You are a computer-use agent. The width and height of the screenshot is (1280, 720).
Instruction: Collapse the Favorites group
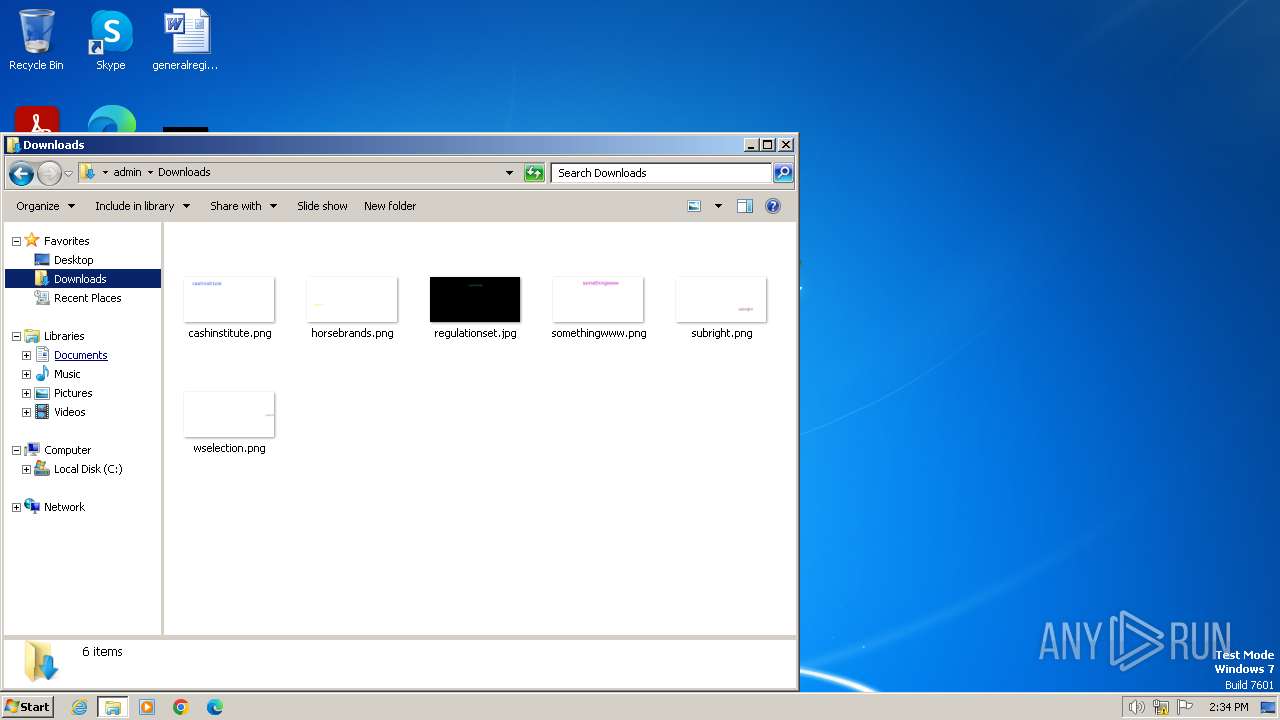pyautogui.click(x=16, y=241)
